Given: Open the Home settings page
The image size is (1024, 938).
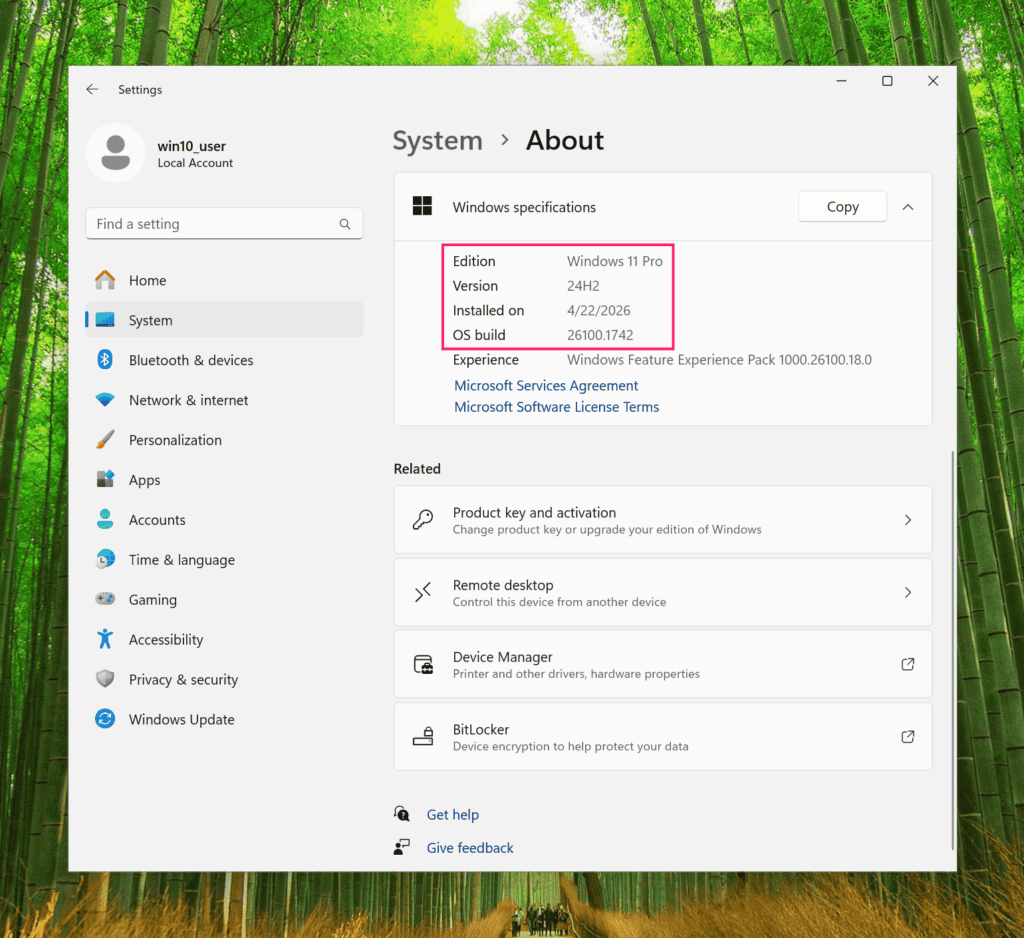Looking at the screenshot, I should (224, 280).
